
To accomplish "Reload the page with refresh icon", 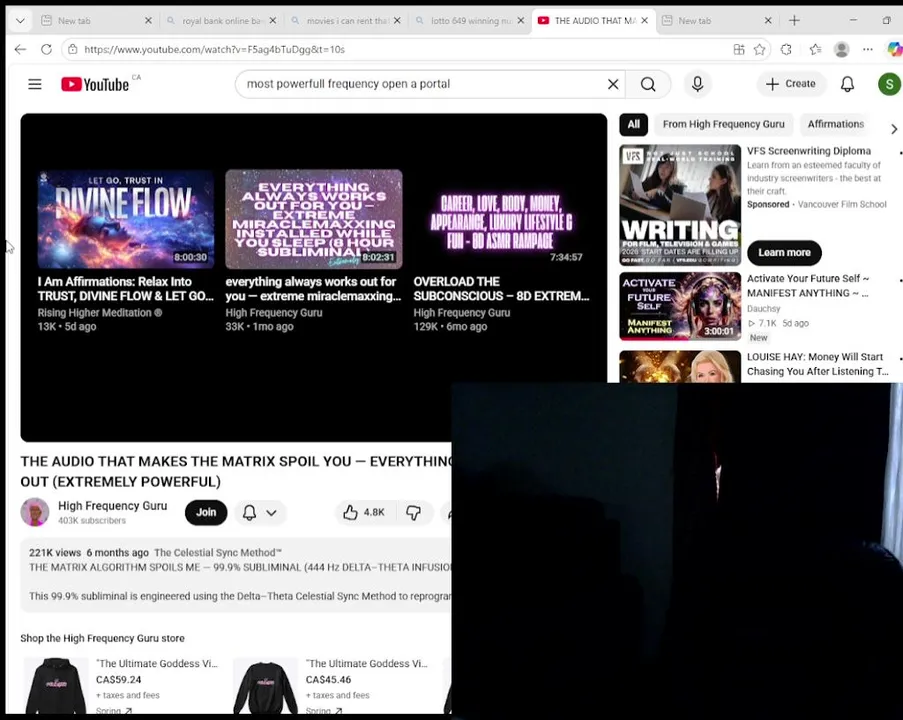I will click(46, 50).
